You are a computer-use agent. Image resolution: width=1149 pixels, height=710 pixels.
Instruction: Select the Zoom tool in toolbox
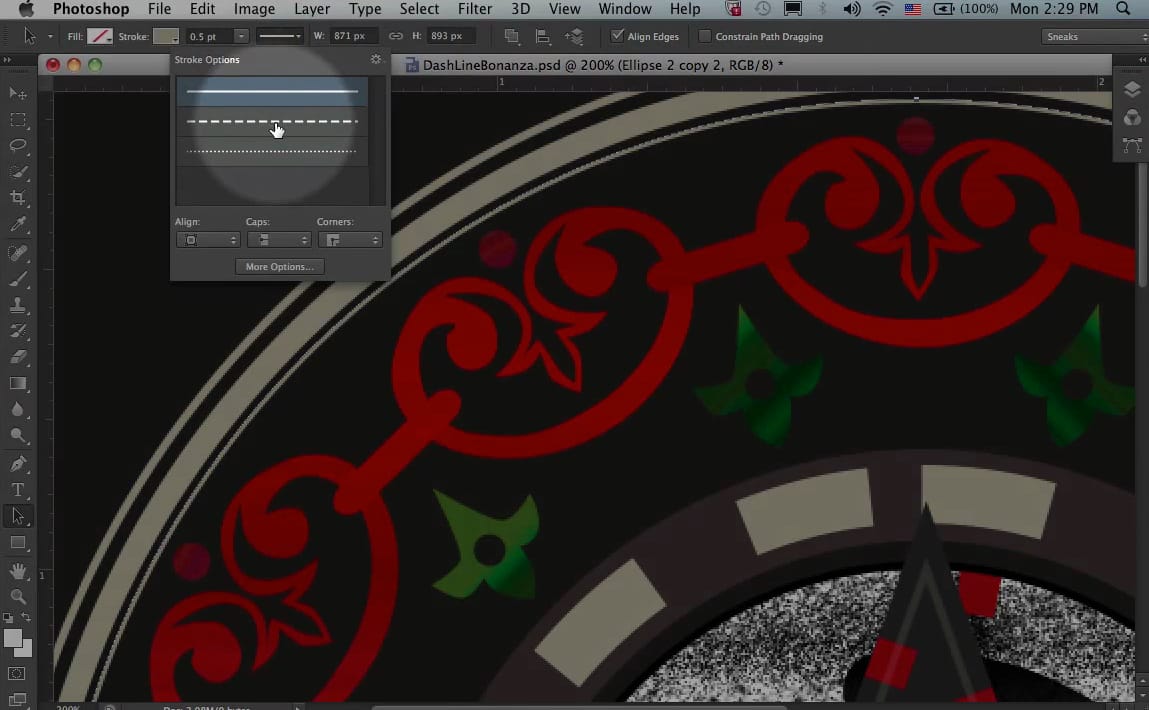pyautogui.click(x=18, y=596)
